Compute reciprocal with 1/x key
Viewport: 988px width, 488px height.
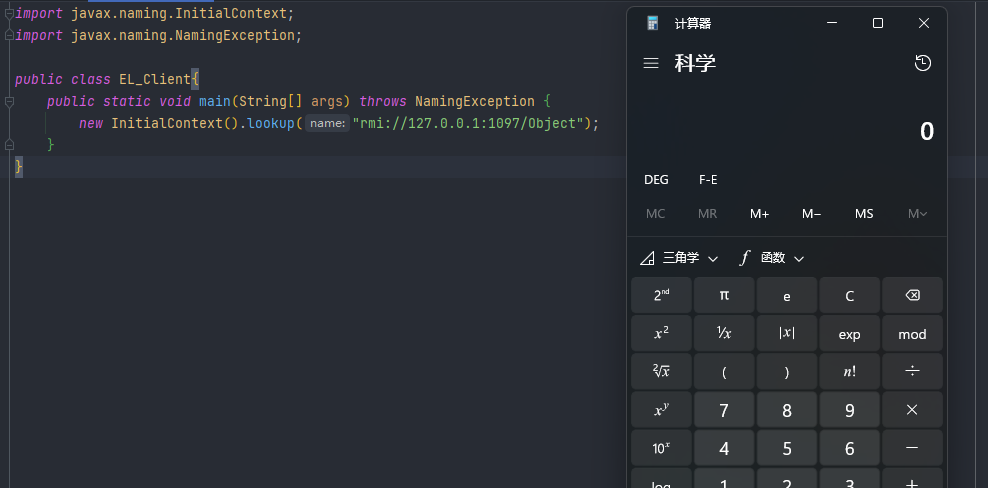click(724, 334)
